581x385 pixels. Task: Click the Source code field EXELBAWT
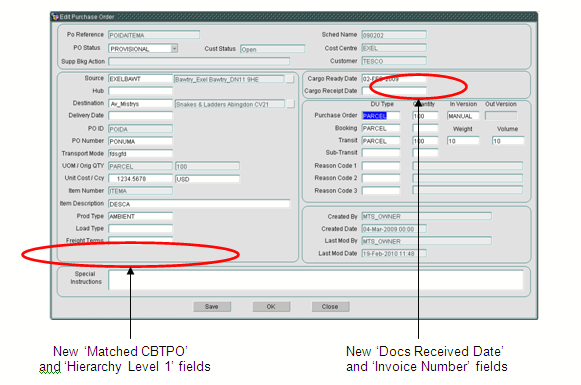140,79
